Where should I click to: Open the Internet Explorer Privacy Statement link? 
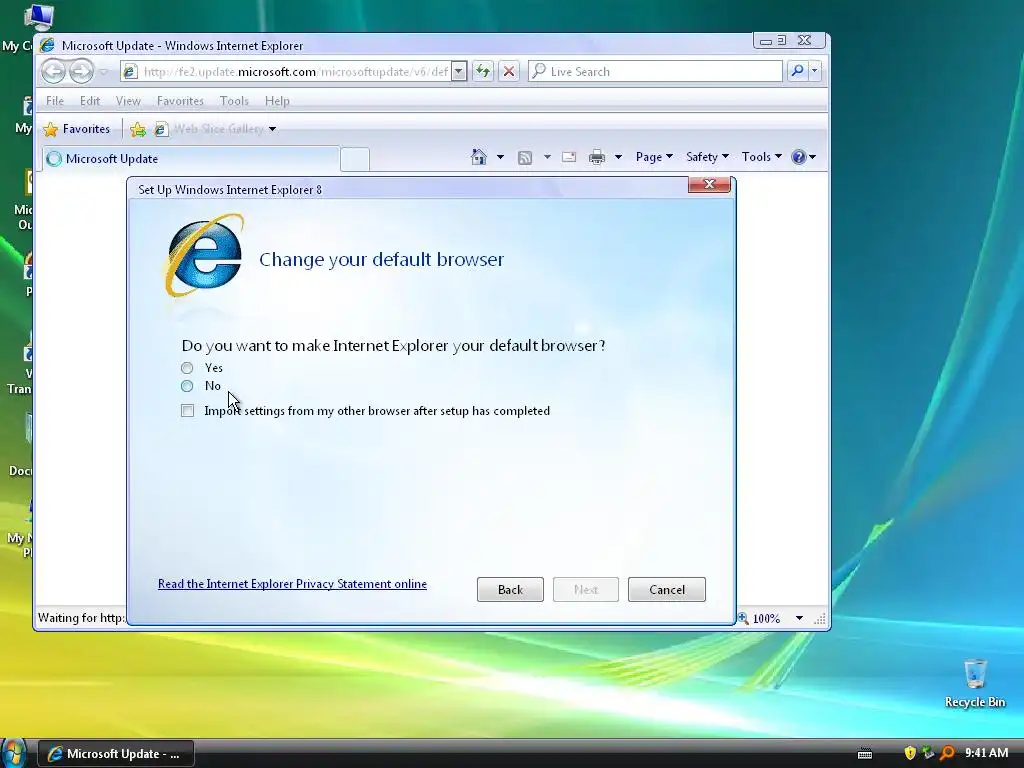[x=292, y=584]
